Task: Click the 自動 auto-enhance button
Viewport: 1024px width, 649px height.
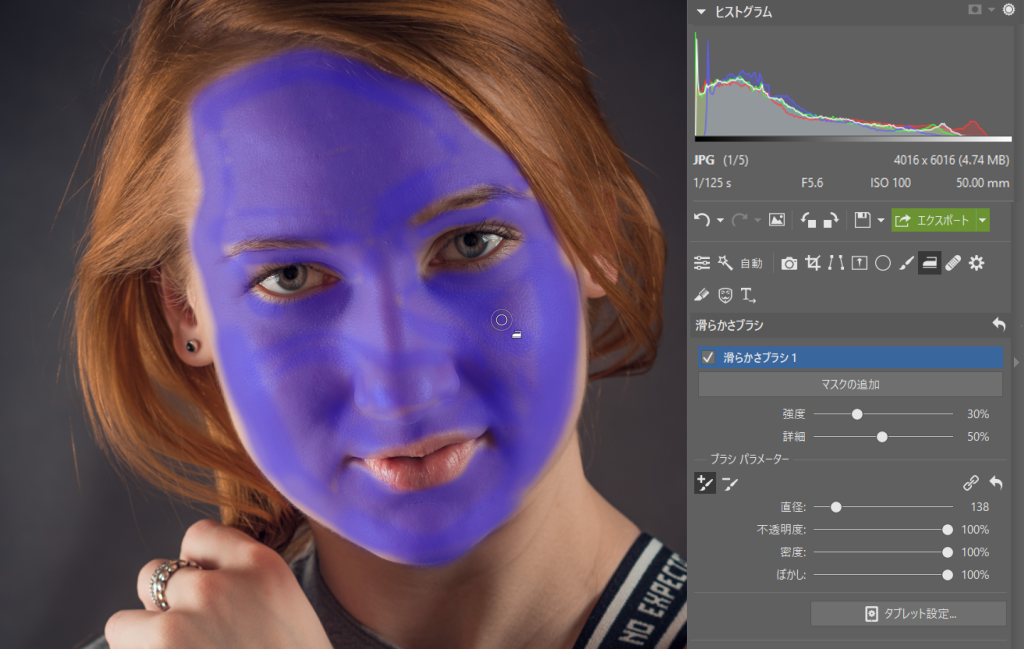Action: click(752, 263)
